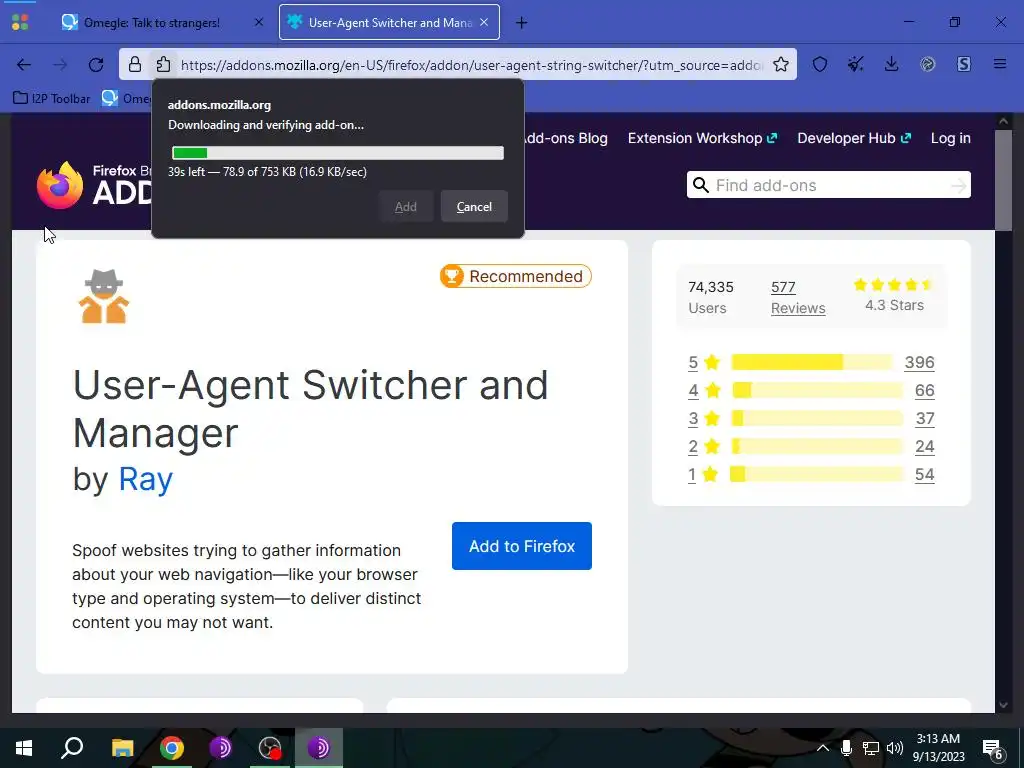Image resolution: width=1024 pixels, height=768 pixels.
Task: Click the 66 four-star review count
Action: click(924, 390)
